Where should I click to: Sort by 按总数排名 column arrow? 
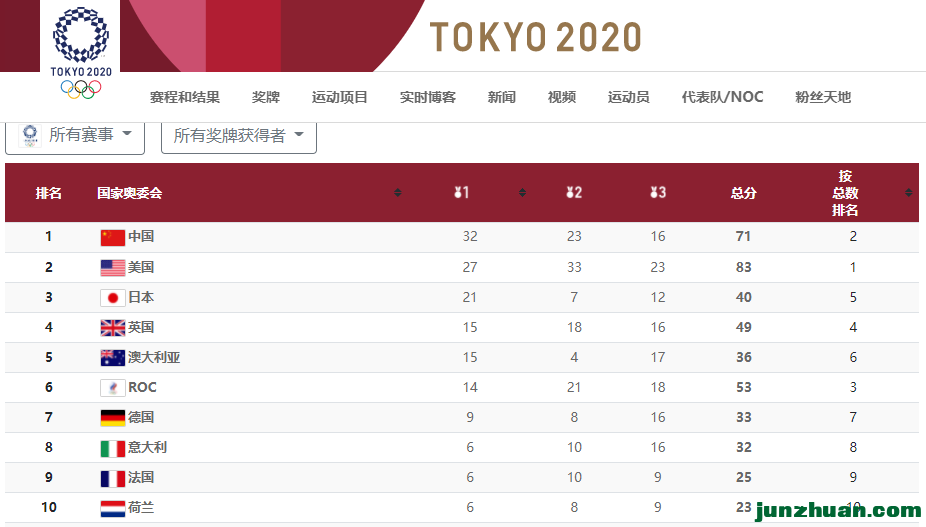click(908, 193)
